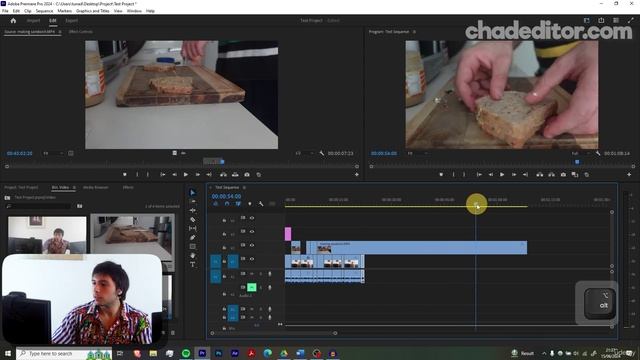Open Program monitor settings wrench
The width and height of the screenshot is (640, 360).
click(598, 153)
